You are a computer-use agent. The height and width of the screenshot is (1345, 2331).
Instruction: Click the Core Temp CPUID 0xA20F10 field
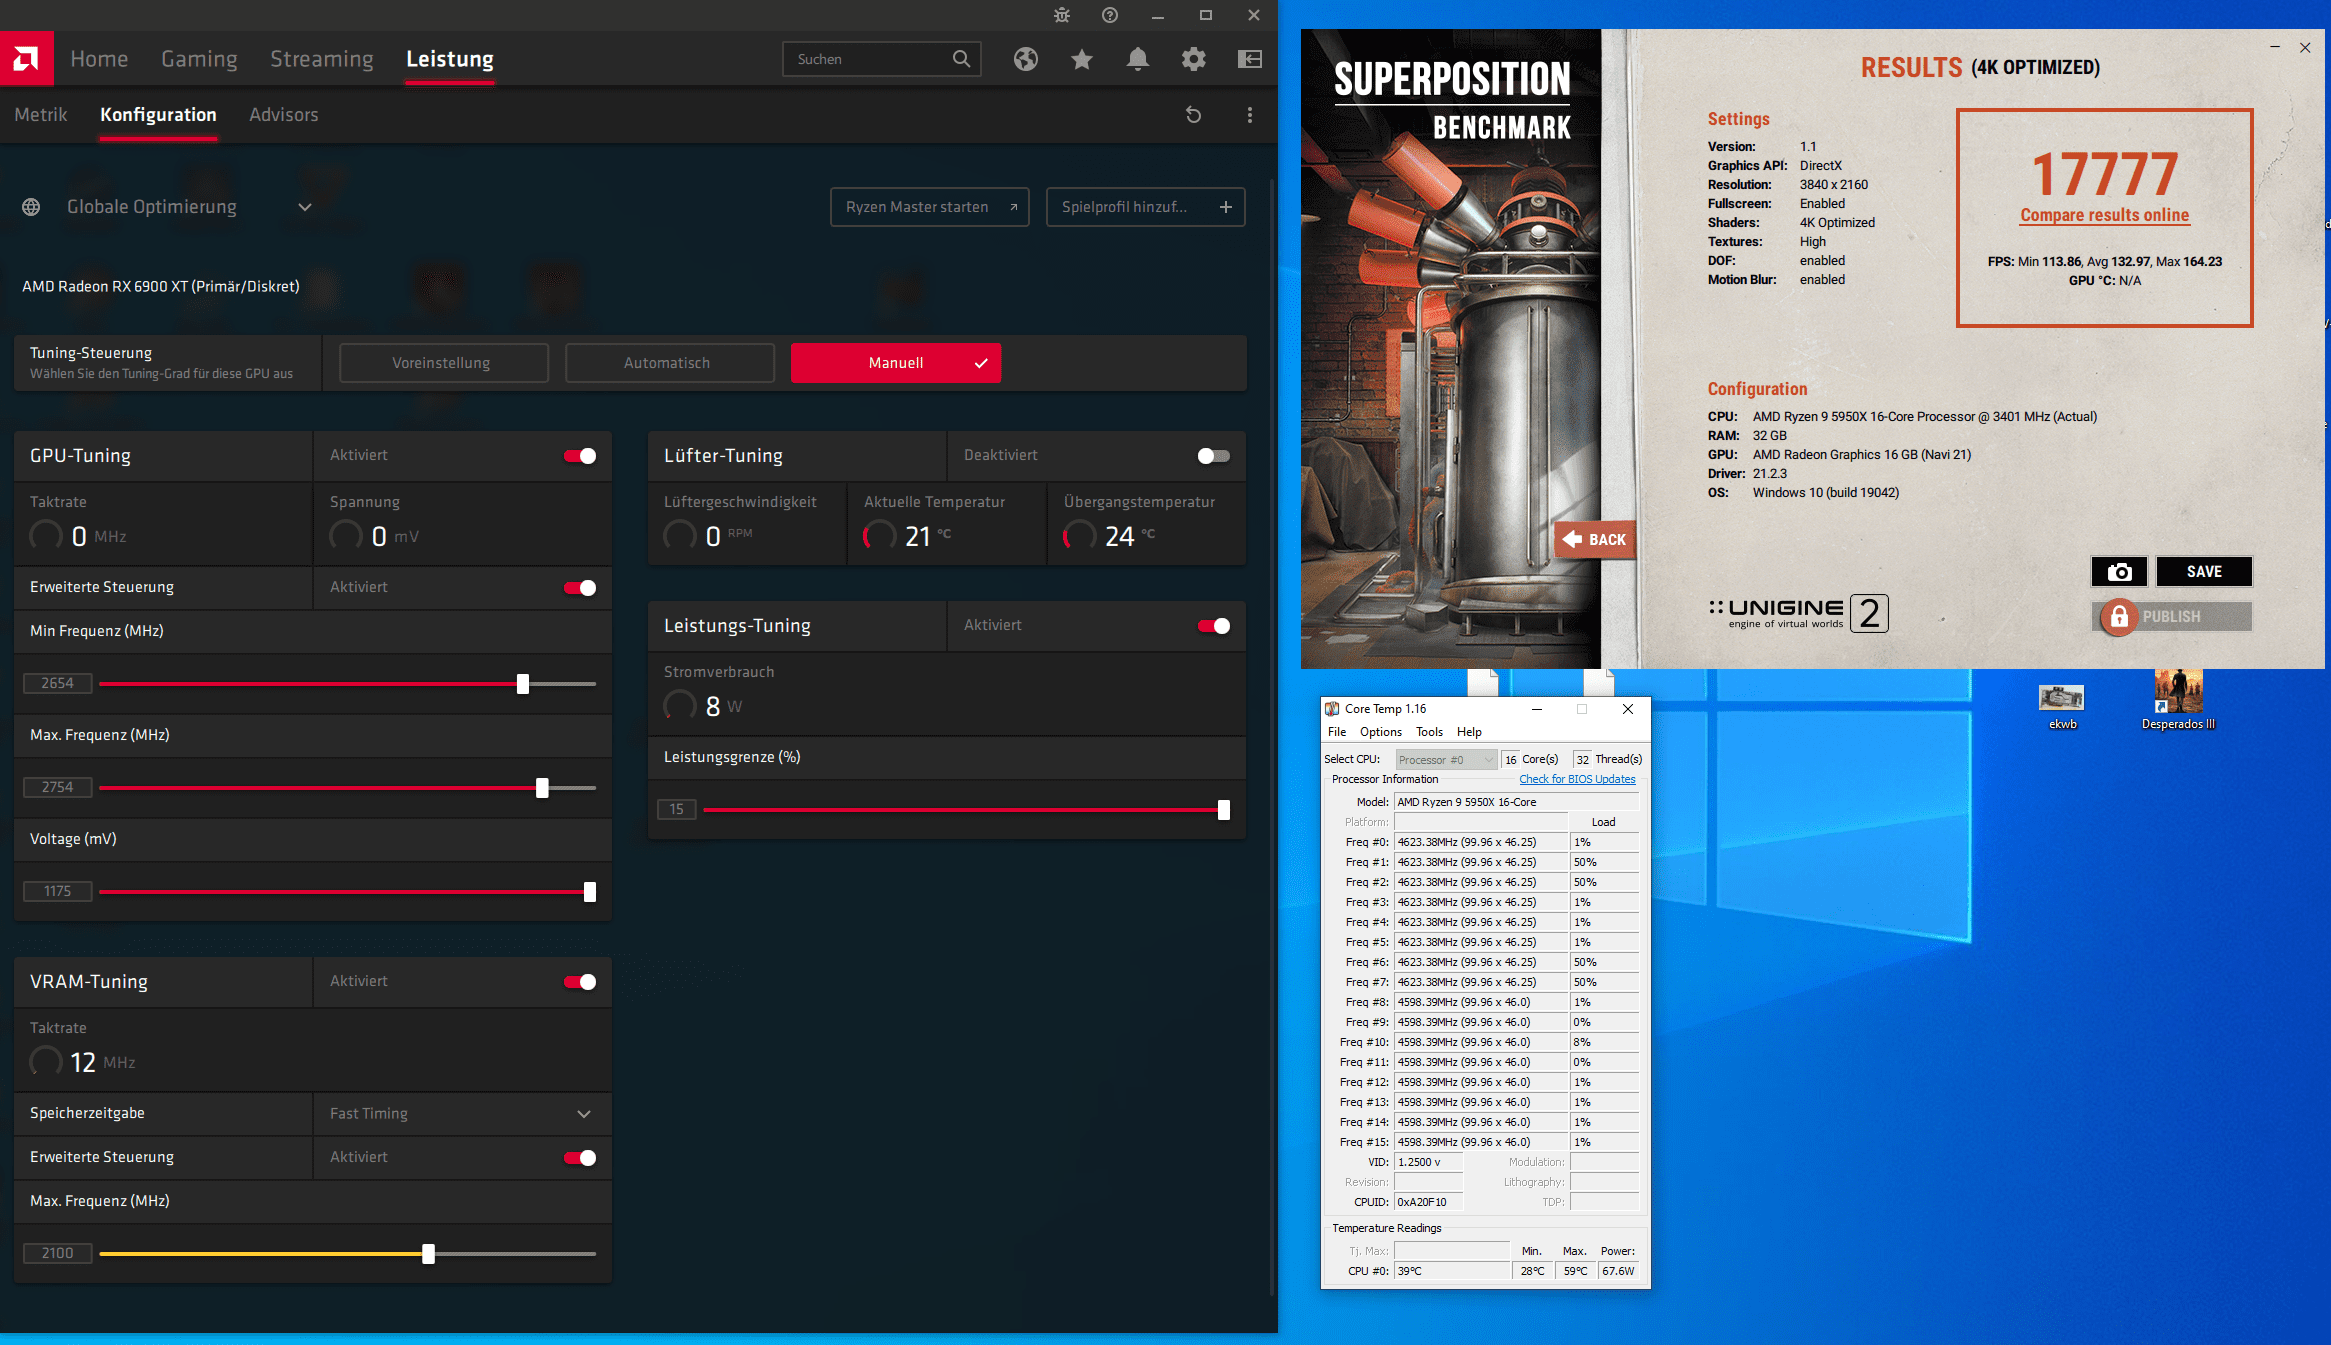[1429, 1203]
